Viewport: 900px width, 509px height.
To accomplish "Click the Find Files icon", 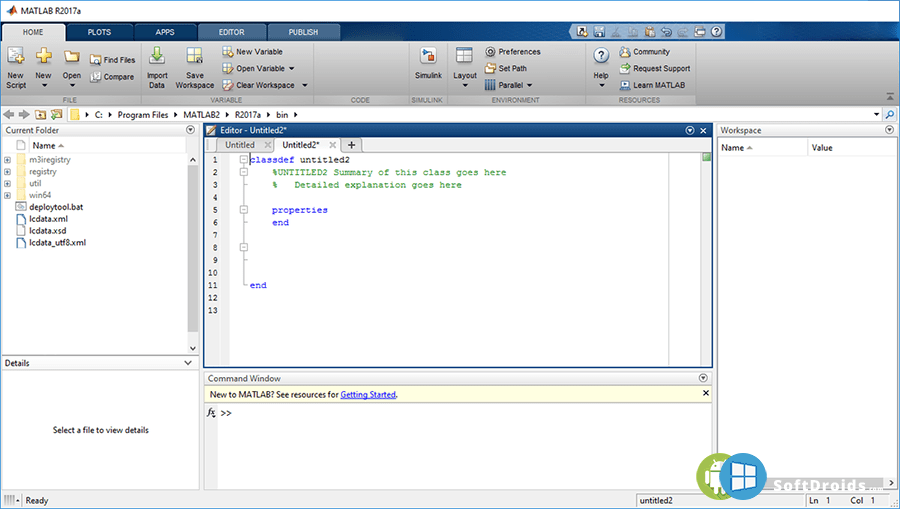I will click(96, 60).
